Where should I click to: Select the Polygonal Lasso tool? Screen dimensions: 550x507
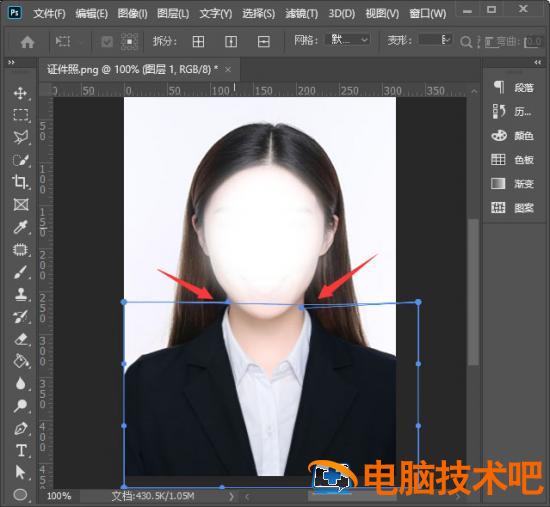pyautogui.click(x=20, y=137)
